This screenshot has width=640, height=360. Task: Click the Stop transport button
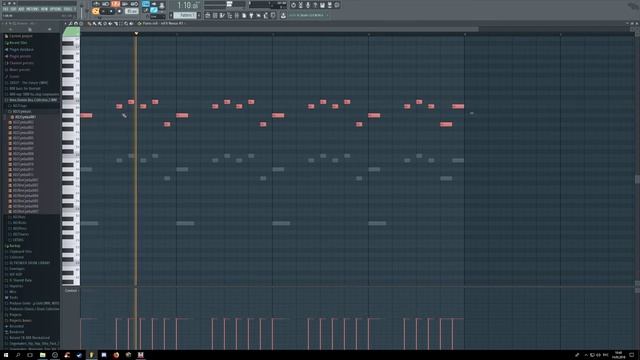tap(111, 11)
